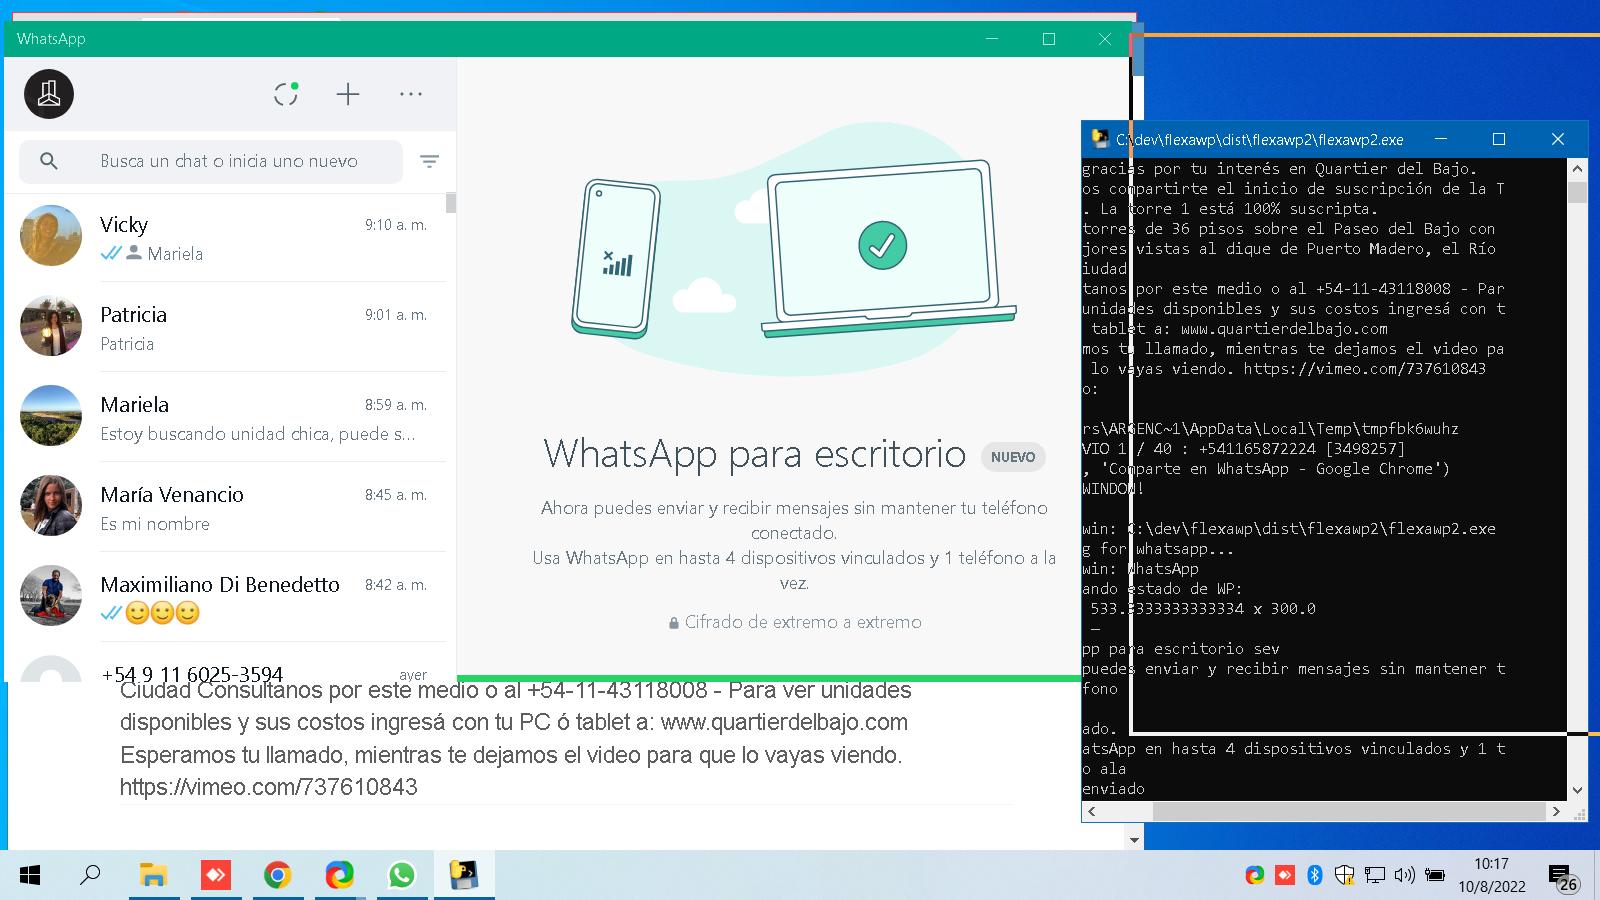Click Patricia's profile avatar
Viewport: 1600px width, 900px height.
pos(51,326)
